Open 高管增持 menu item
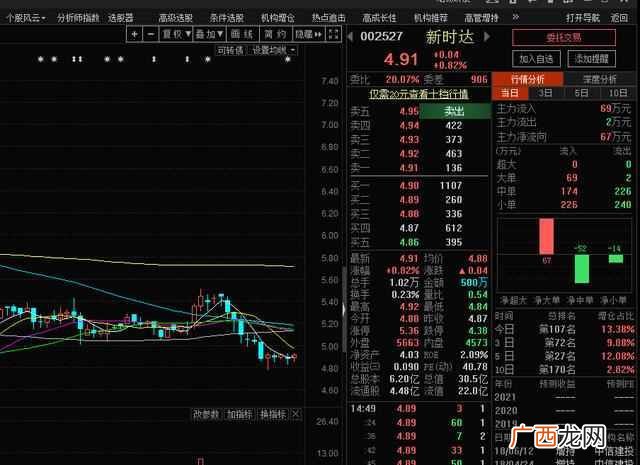This screenshot has height=465, width=640. pyautogui.click(x=481, y=18)
